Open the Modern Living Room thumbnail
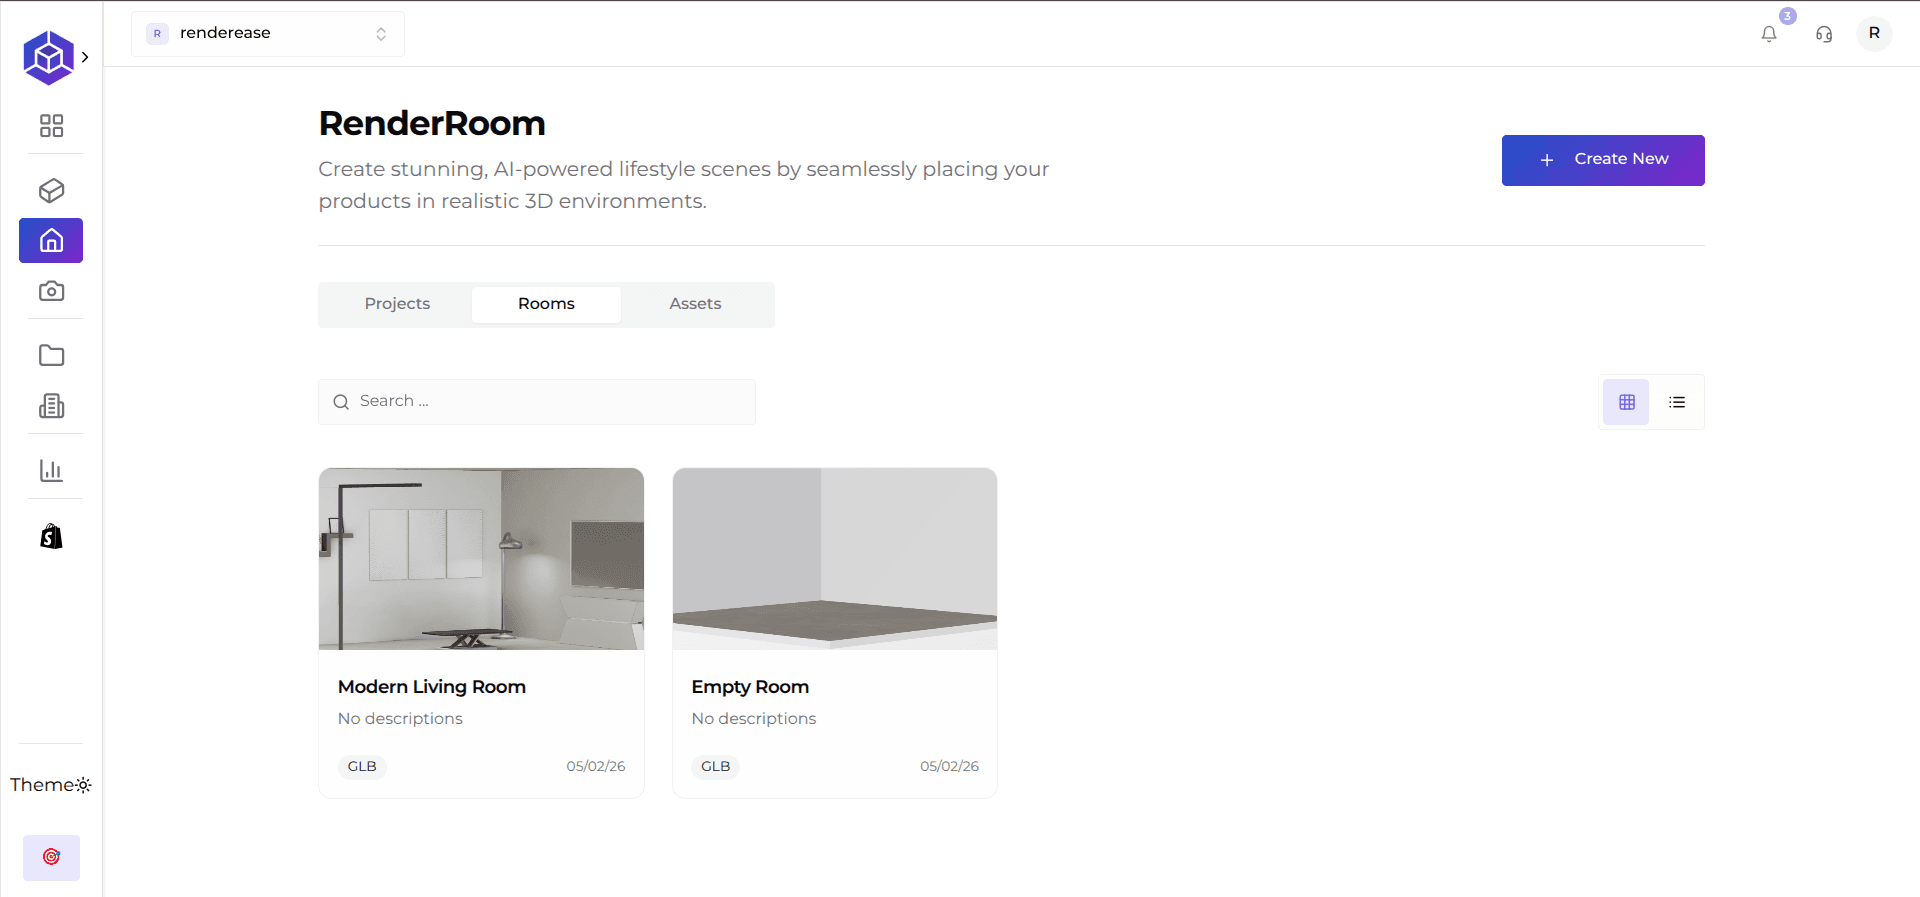 [x=481, y=559]
